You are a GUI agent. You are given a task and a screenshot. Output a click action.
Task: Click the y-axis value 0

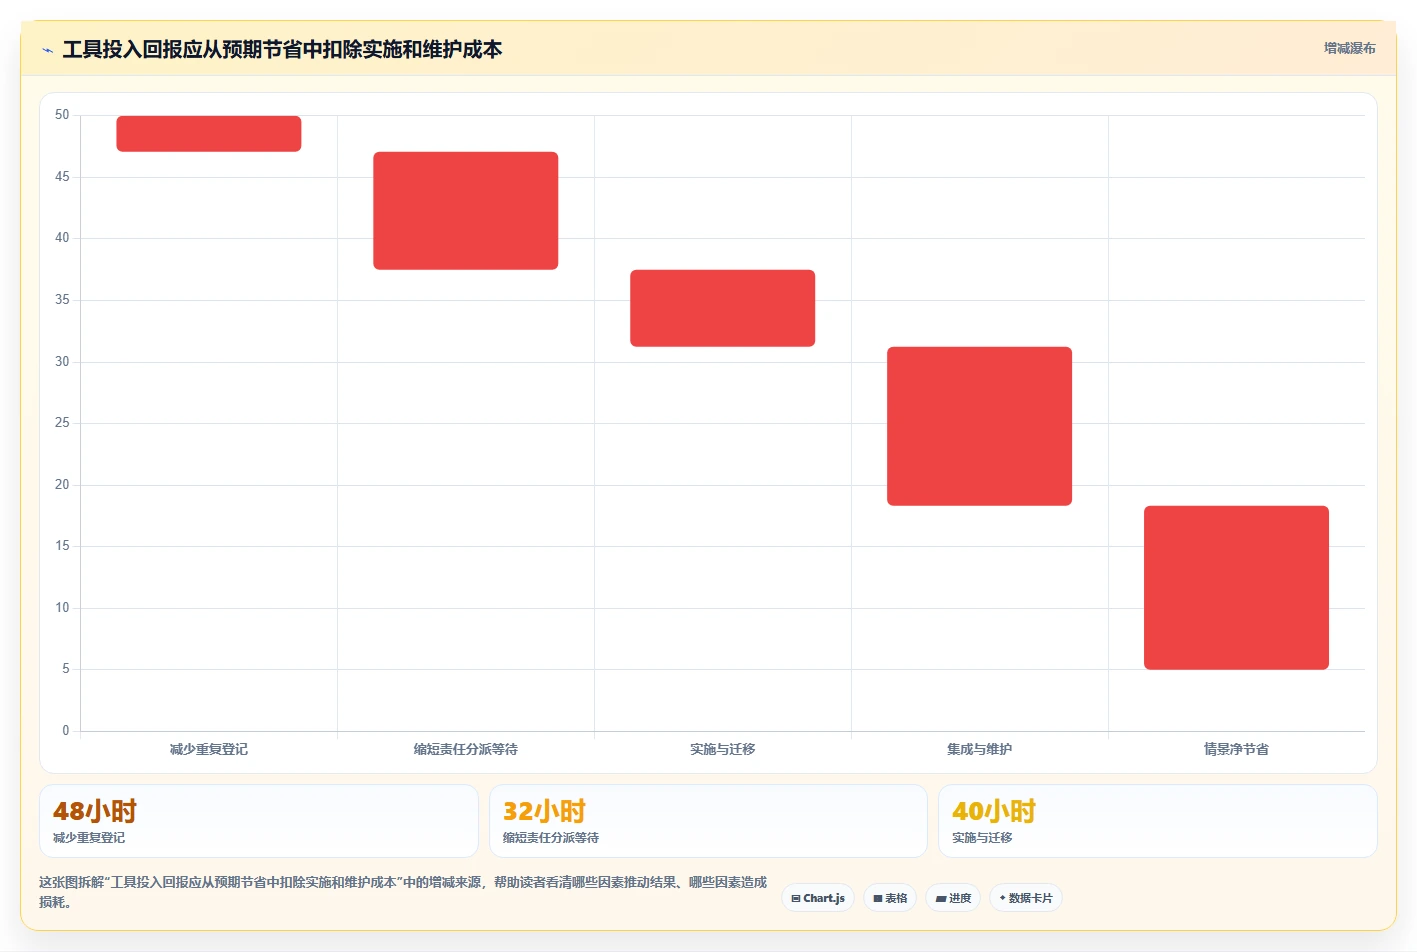click(66, 731)
